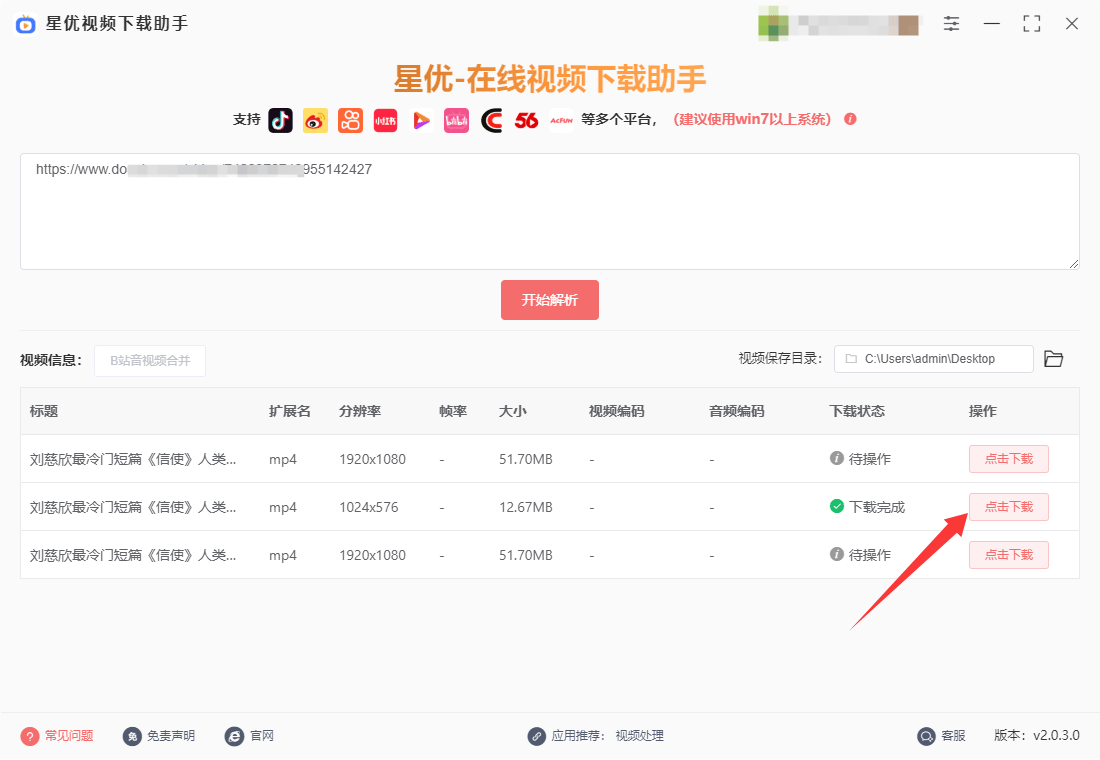
Task: Open folder browser for video save directory
Action: (1053, 358)
